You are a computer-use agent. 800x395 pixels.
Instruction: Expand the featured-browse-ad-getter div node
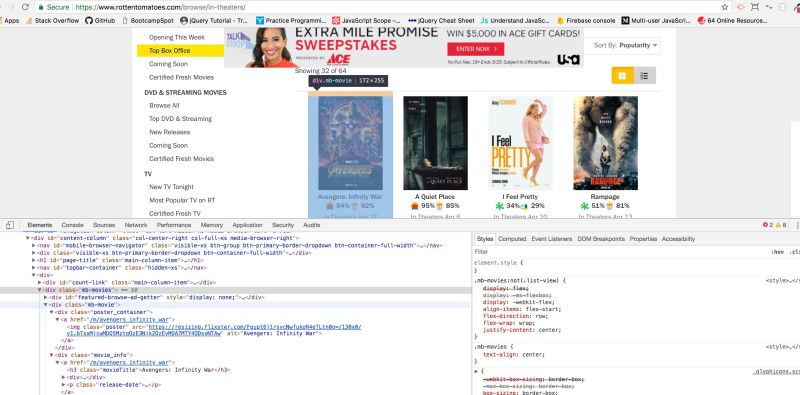click(x=45, y=297)
